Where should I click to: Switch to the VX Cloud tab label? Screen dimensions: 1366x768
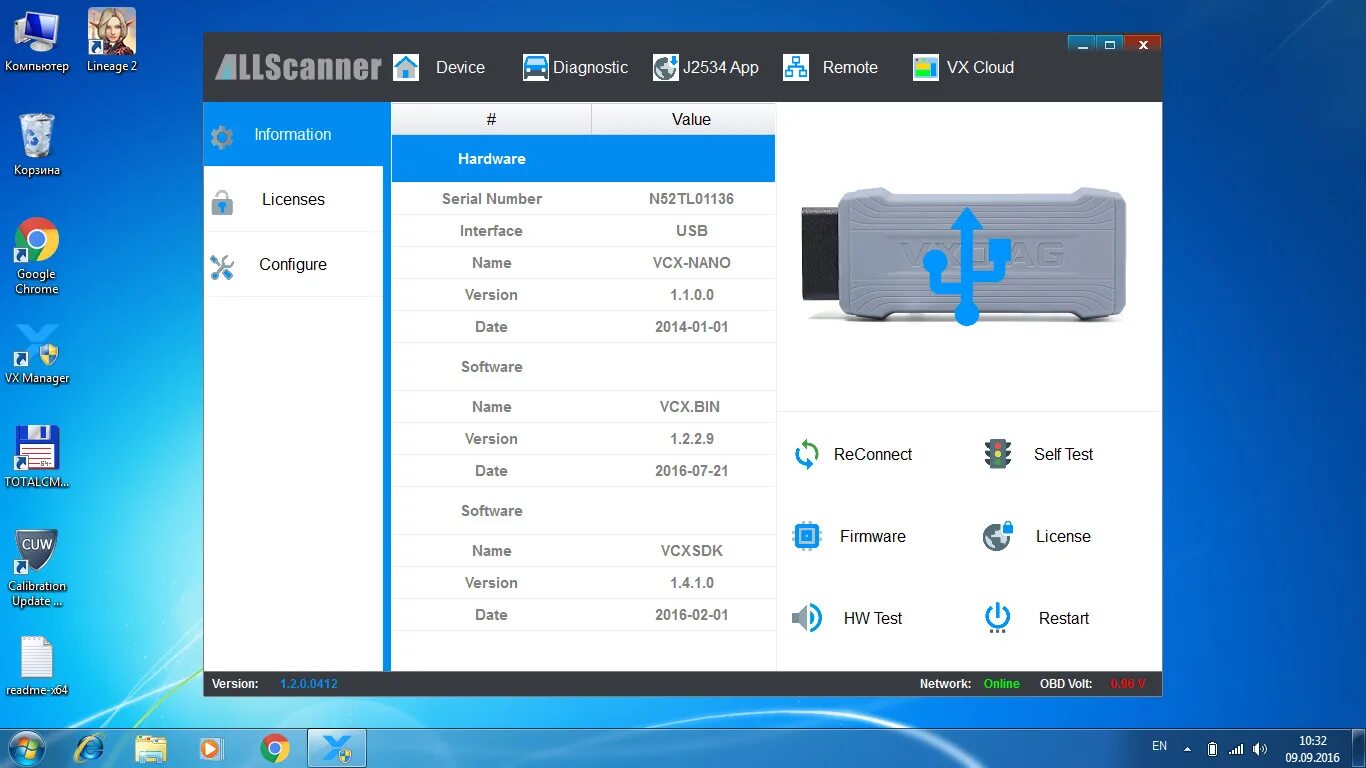click(x=980, y=67)
